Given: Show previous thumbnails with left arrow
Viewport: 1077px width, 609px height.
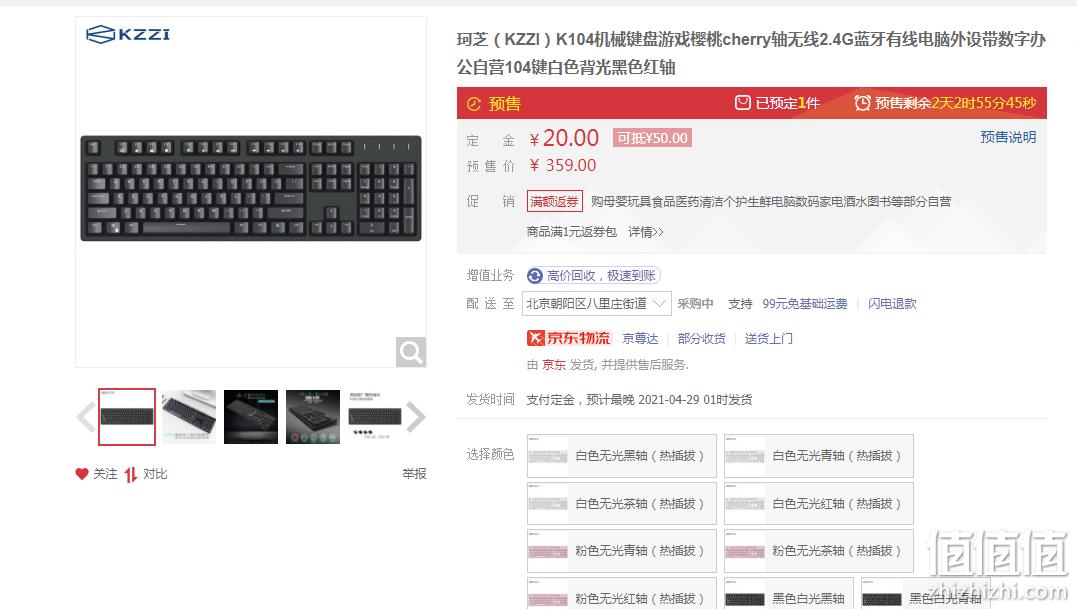Looking at the screenshot, I should coord(86,417).
